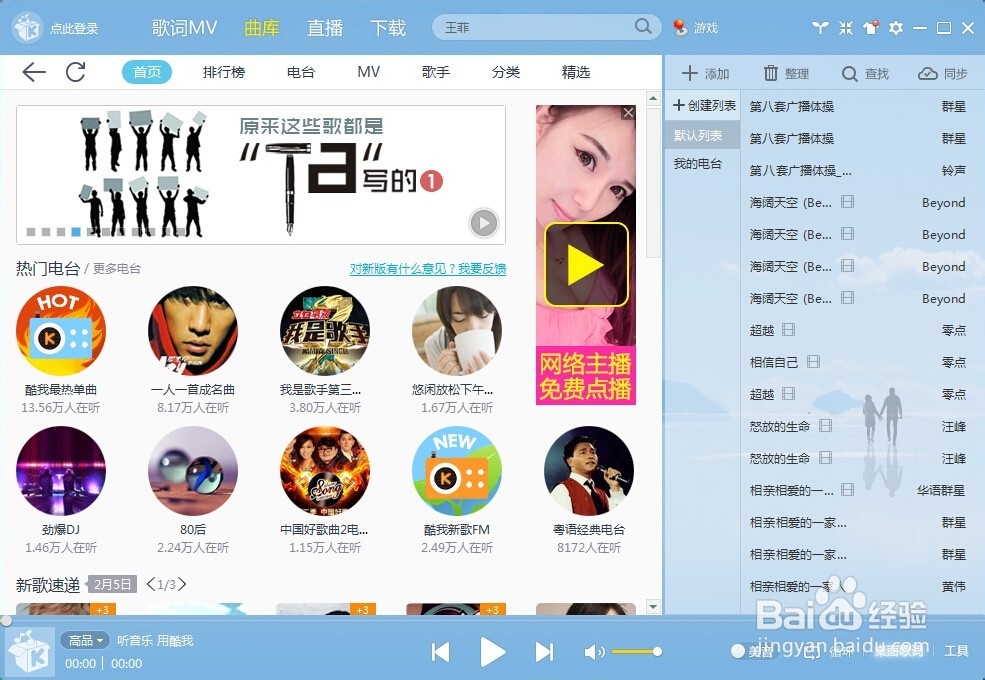Open the 分类 sub-tab
Screen dimensions: 985x680
[x=506, y=72]
